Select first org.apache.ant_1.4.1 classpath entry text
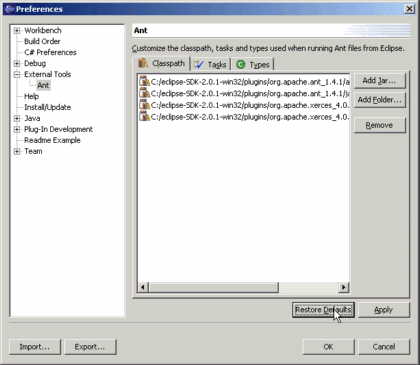The height and width of the screenshot is (365, 420). point(250,82)
